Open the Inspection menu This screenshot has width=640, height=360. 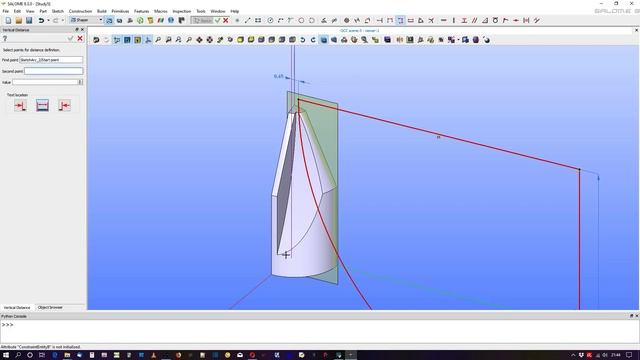(x=182, y=11)
